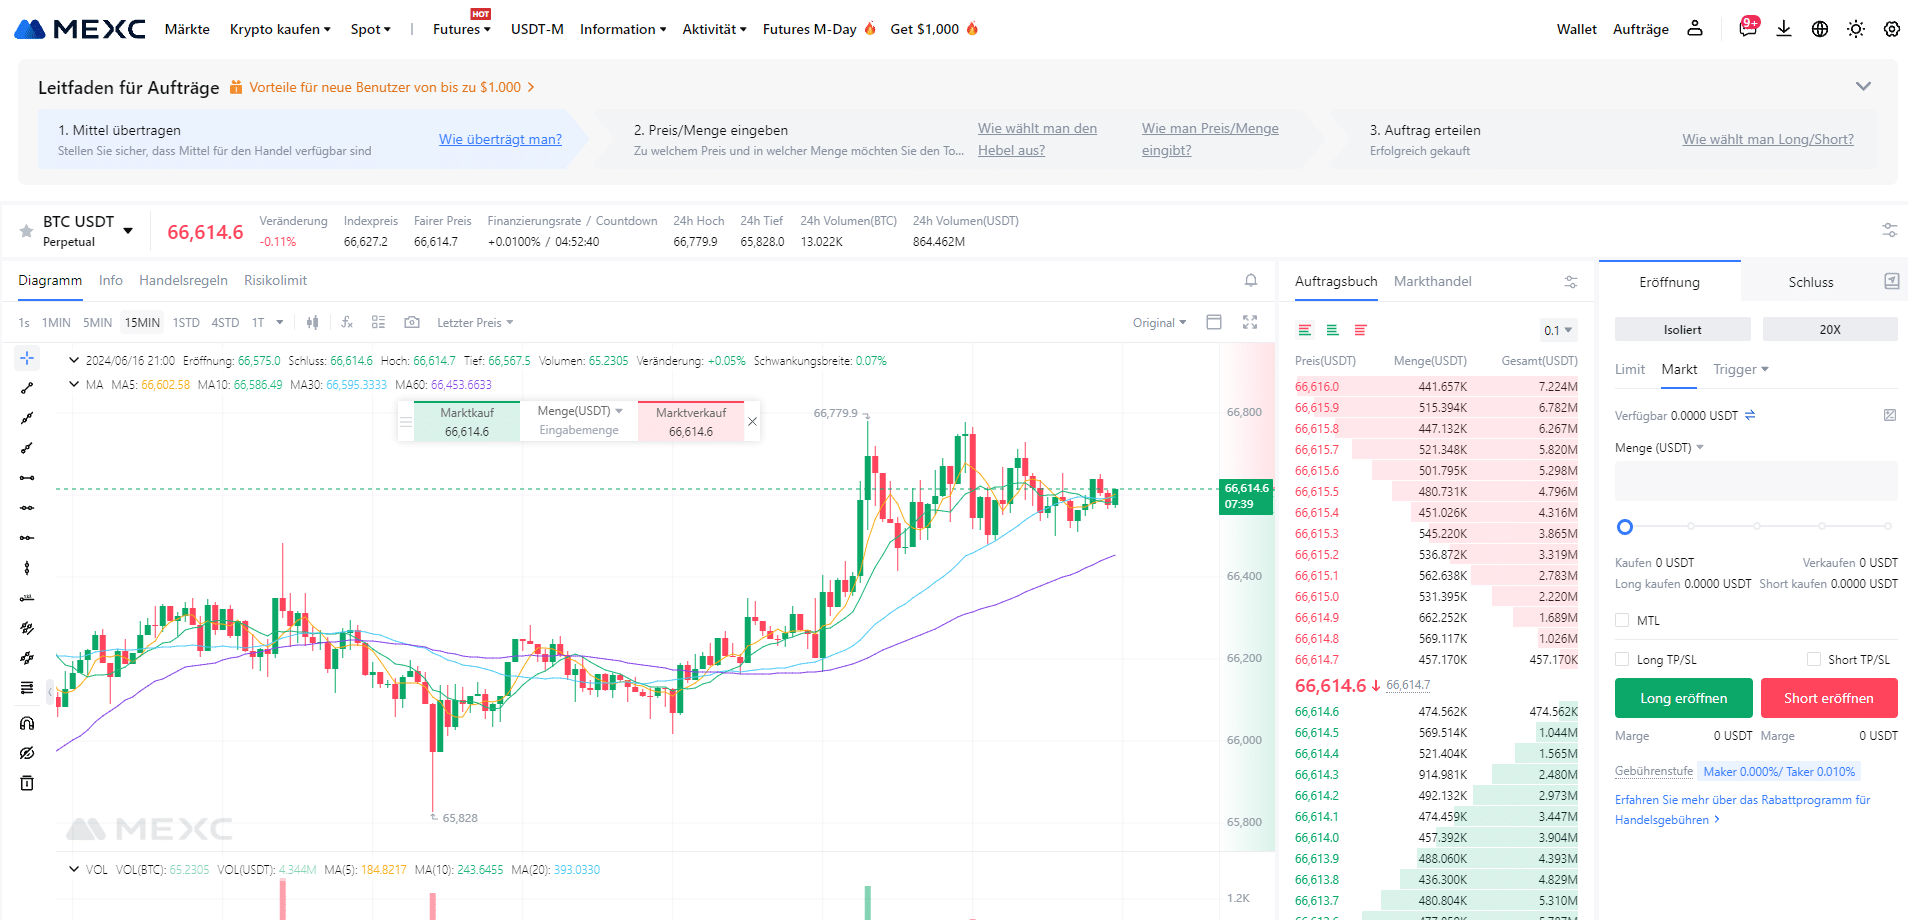Open the app download icon
1908x920 pixels.
click(1784, 28)
